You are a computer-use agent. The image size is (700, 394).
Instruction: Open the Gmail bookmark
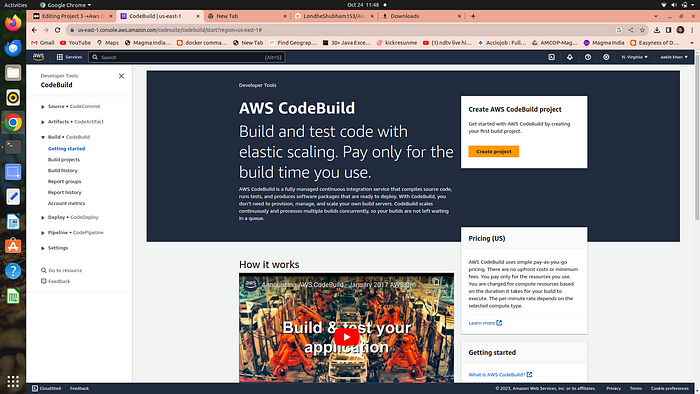43,43
